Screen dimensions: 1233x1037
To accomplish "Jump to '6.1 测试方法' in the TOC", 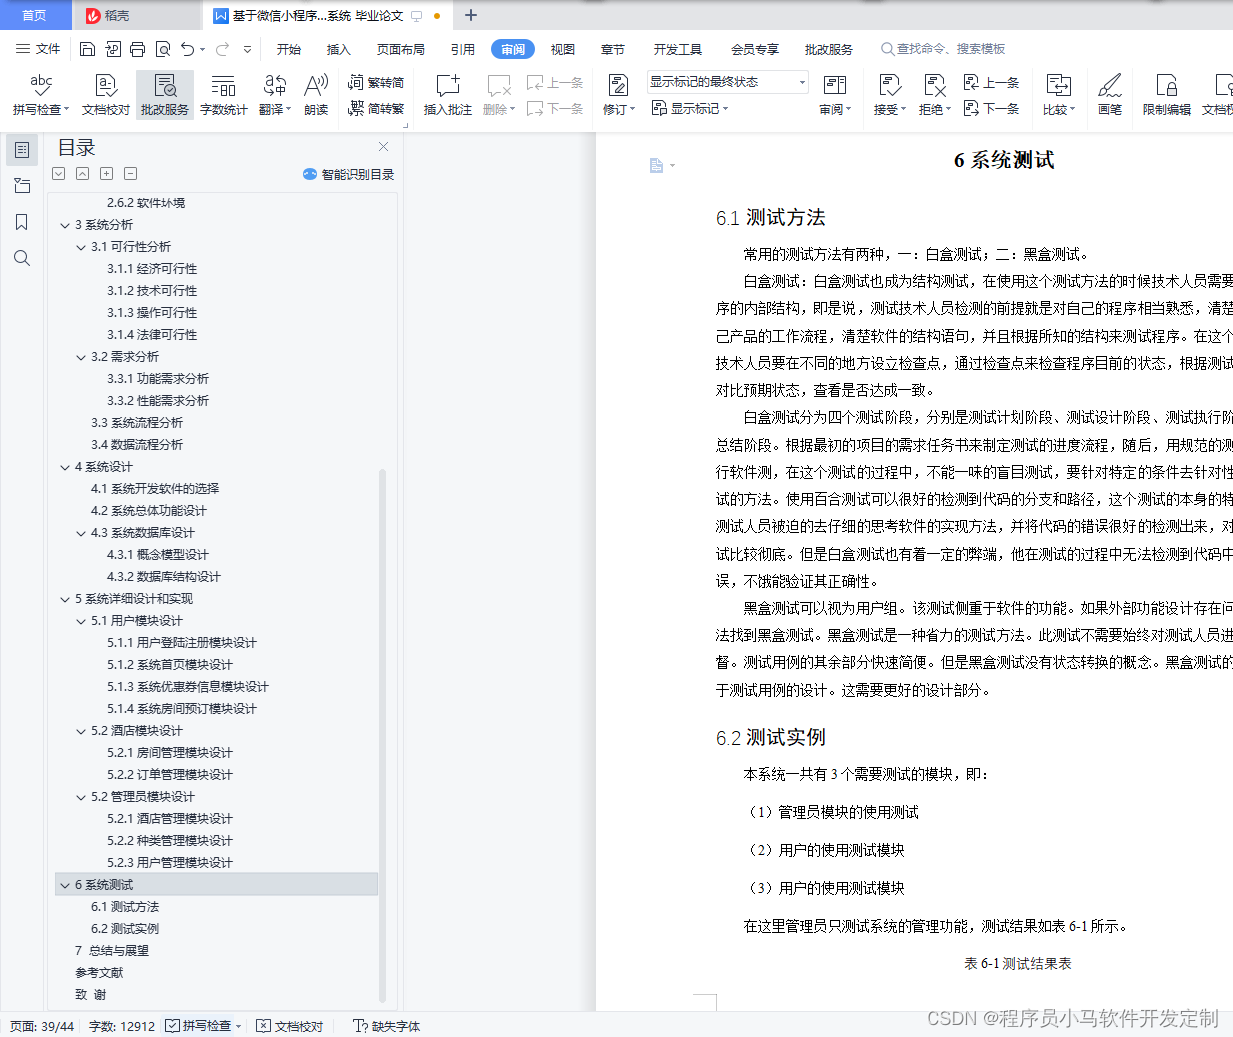I will 125,907.
